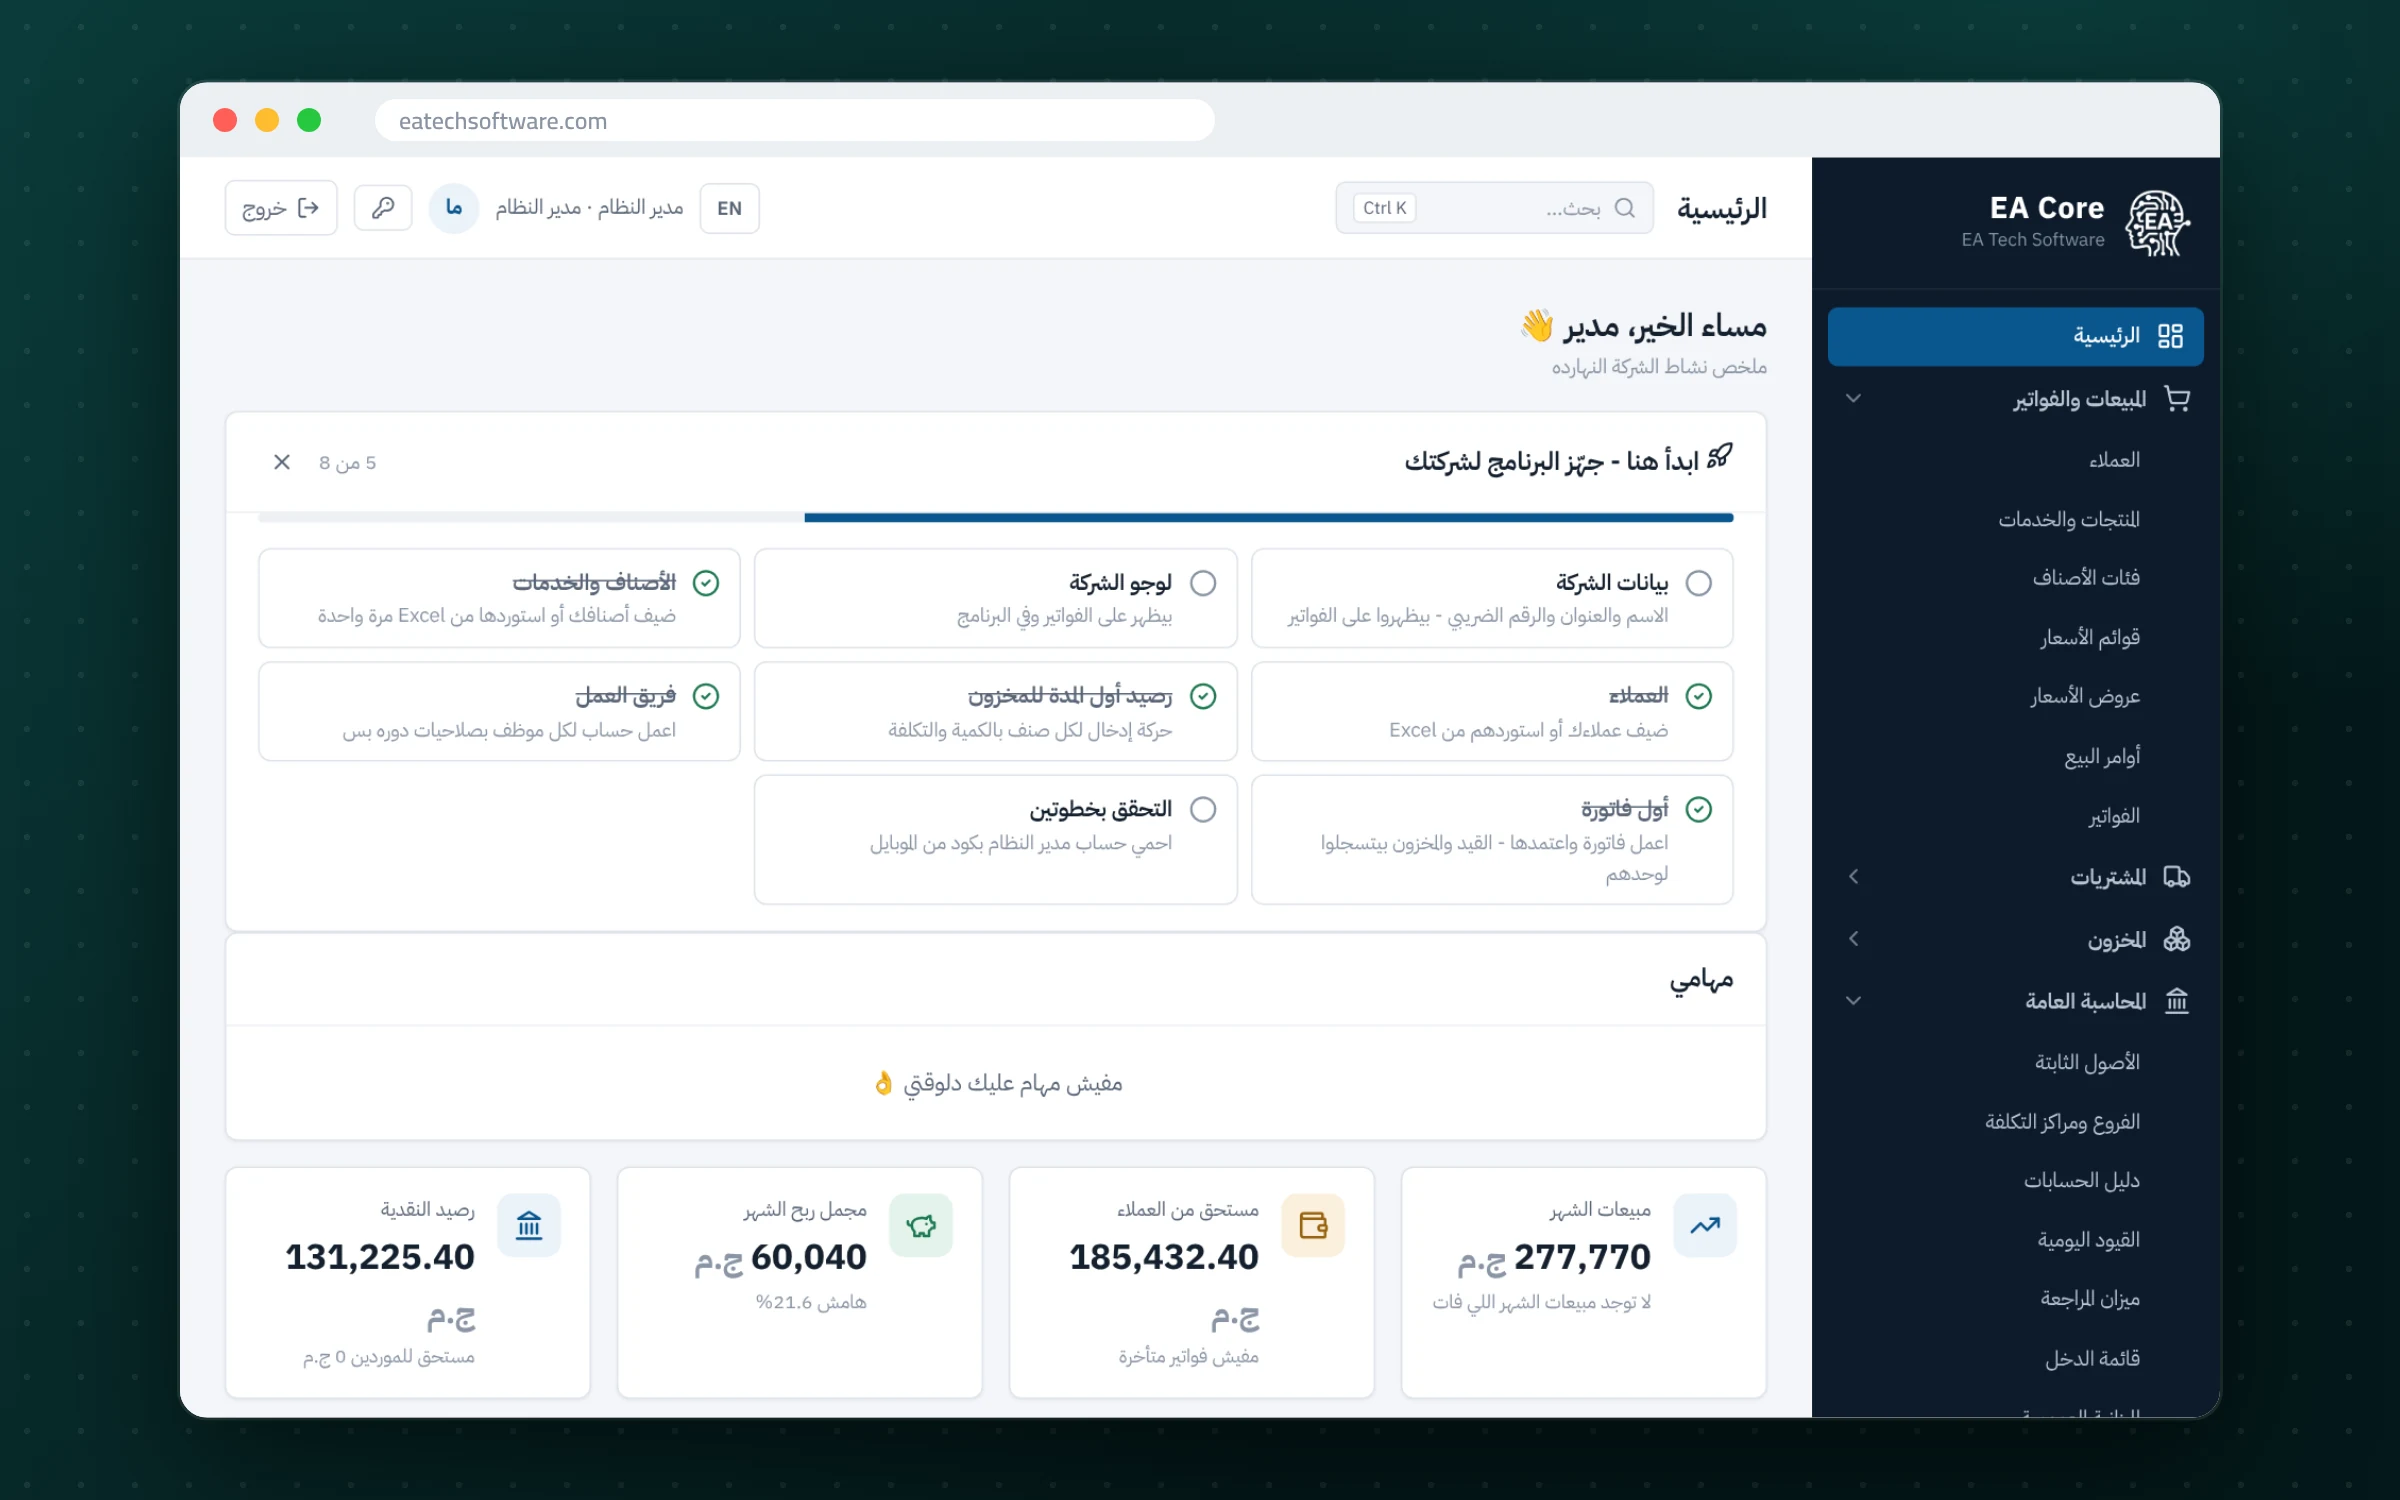The image size is (2400, 1500).
Task: Toggle the بيانات الشركة checklist circle
Action: [x=1699, y=583]
